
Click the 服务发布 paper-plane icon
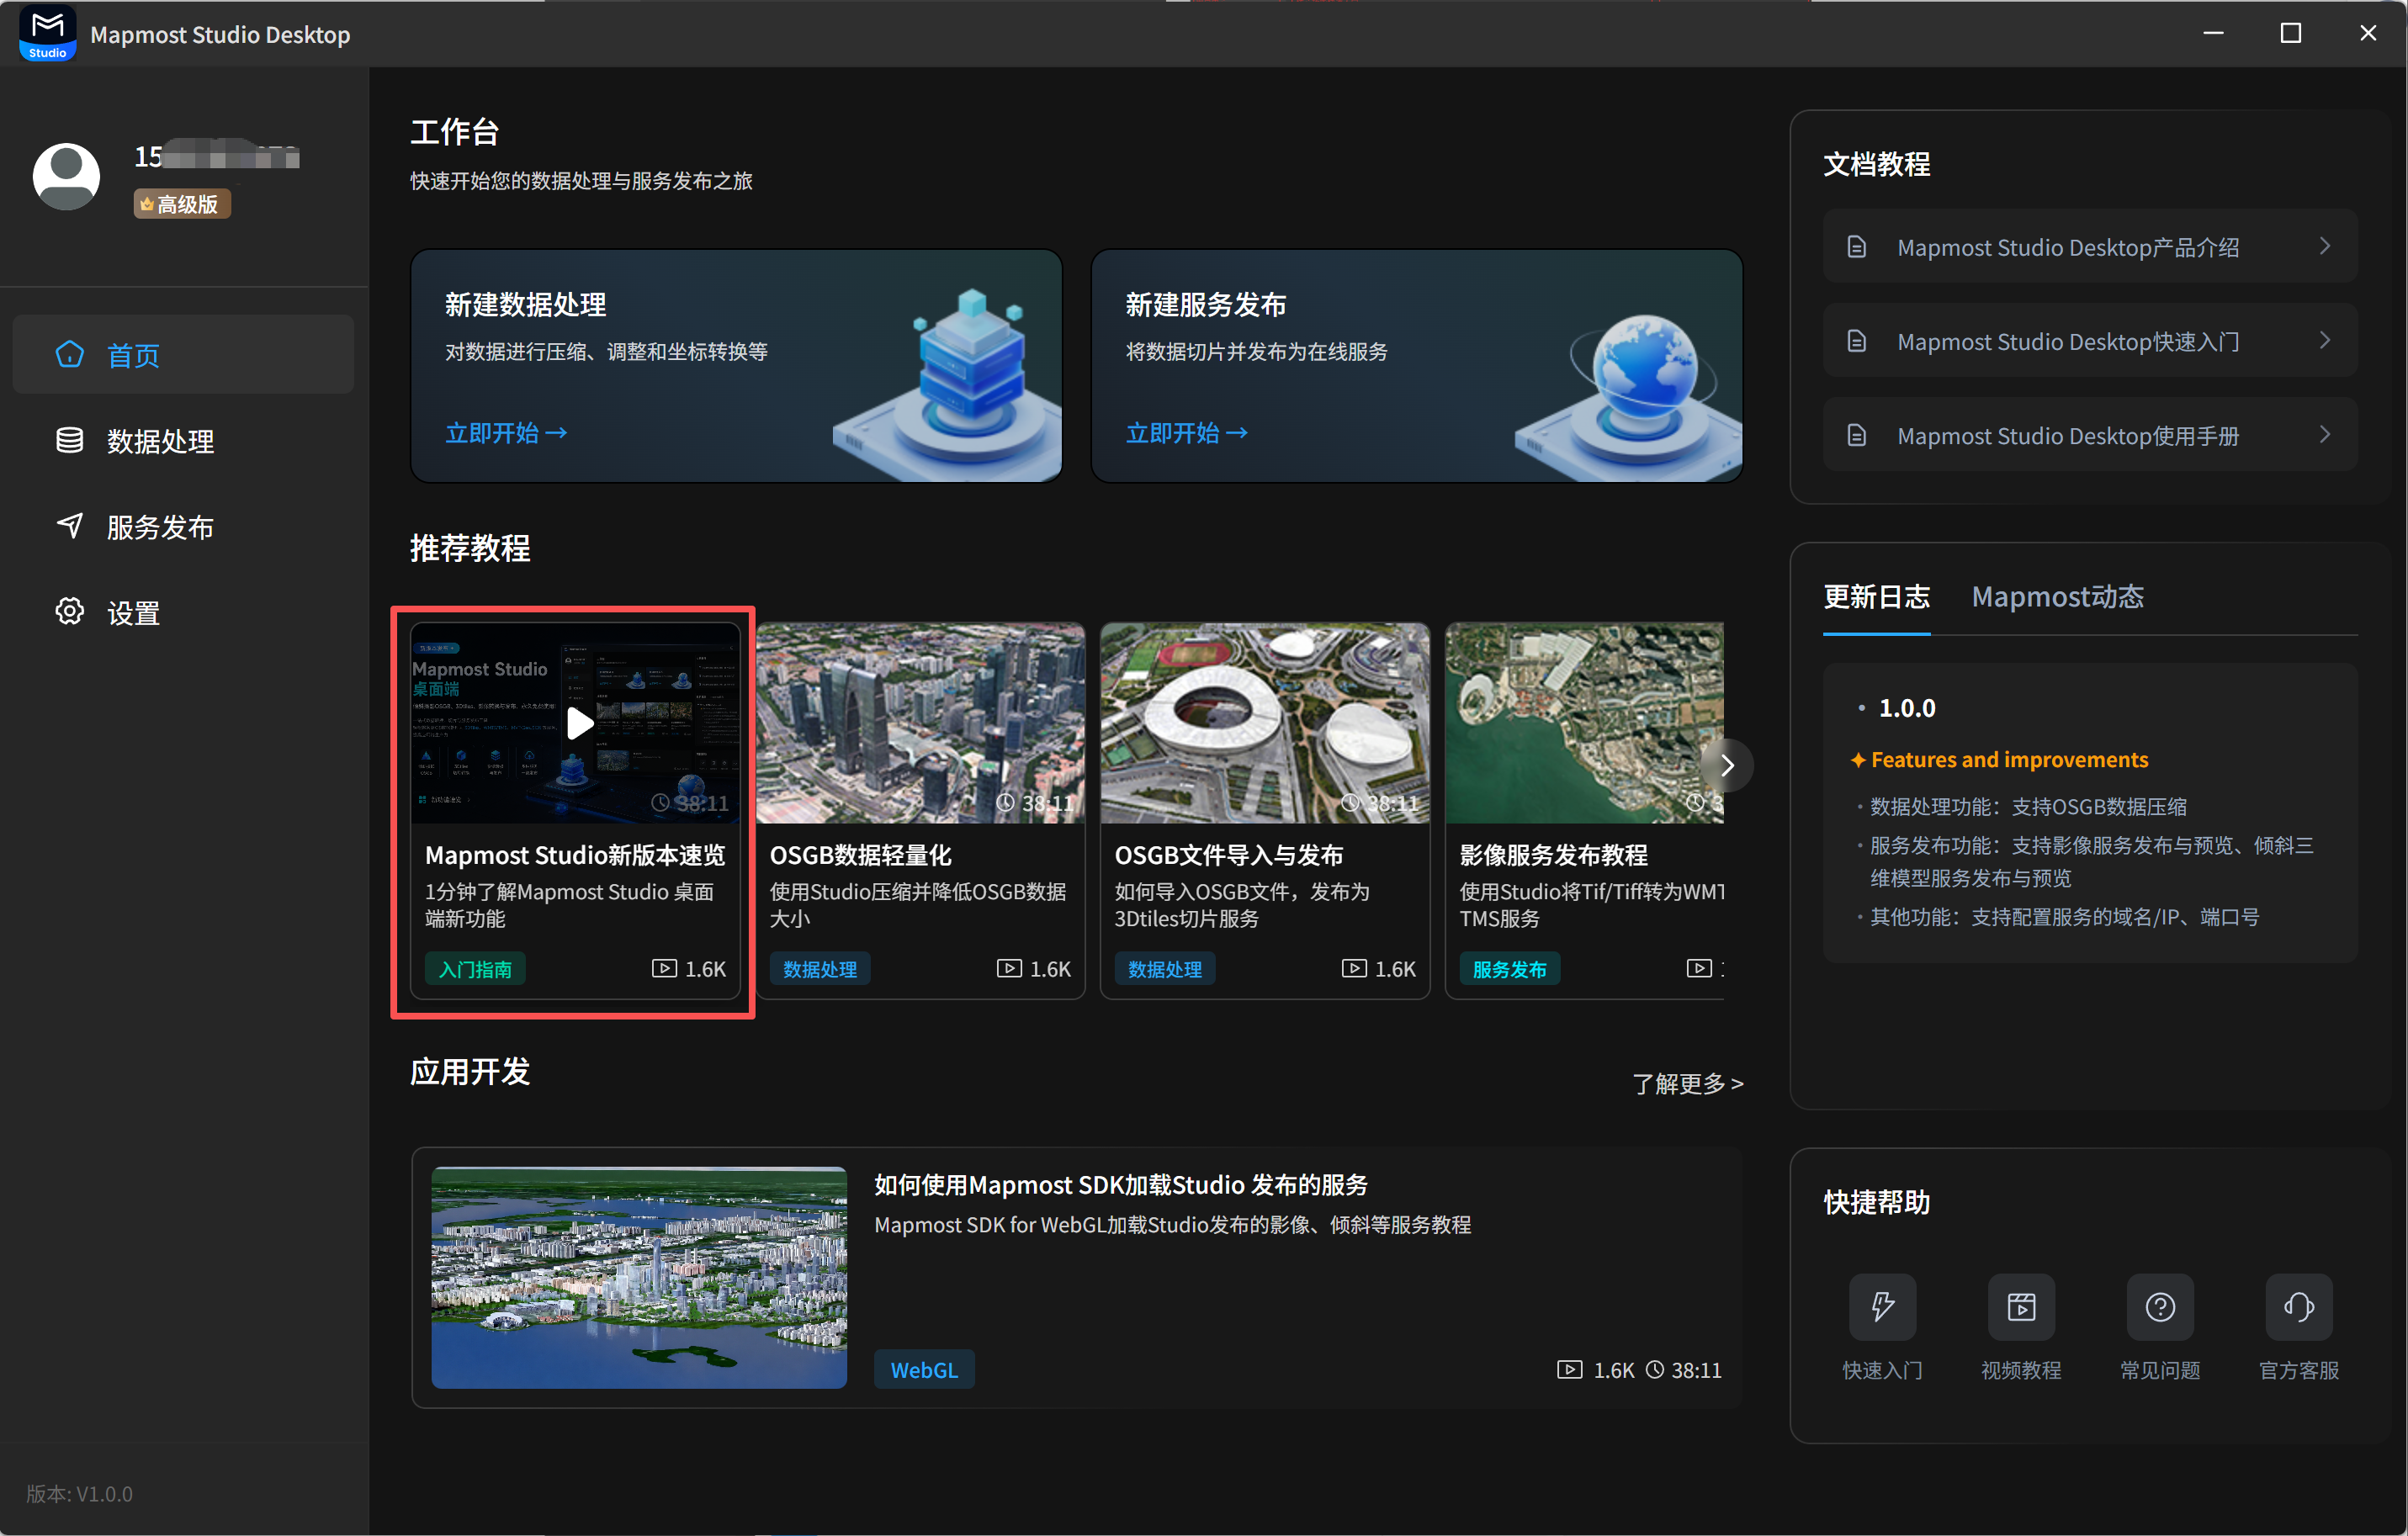pos(69,526)
